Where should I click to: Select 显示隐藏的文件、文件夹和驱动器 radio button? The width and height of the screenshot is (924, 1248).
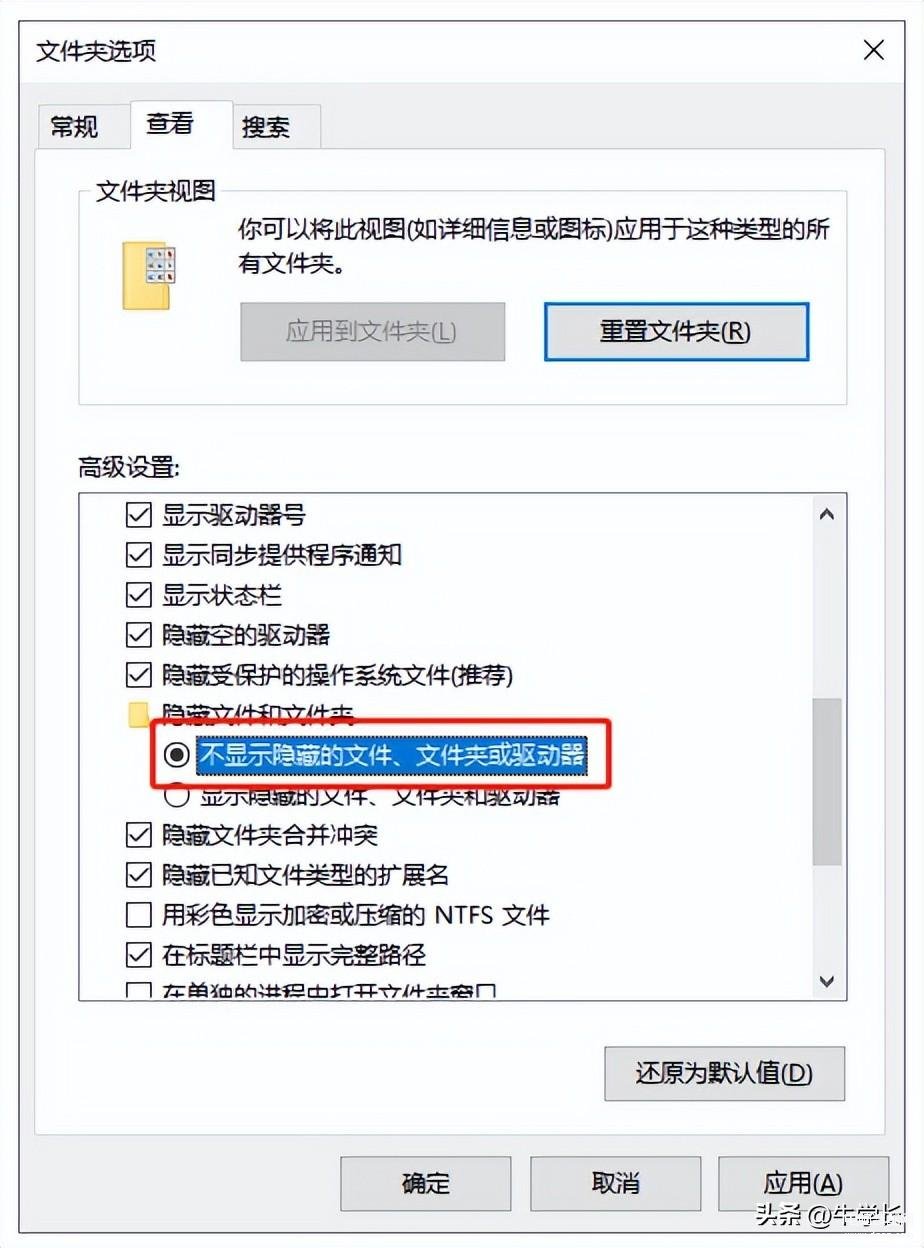tap(177, 795)
